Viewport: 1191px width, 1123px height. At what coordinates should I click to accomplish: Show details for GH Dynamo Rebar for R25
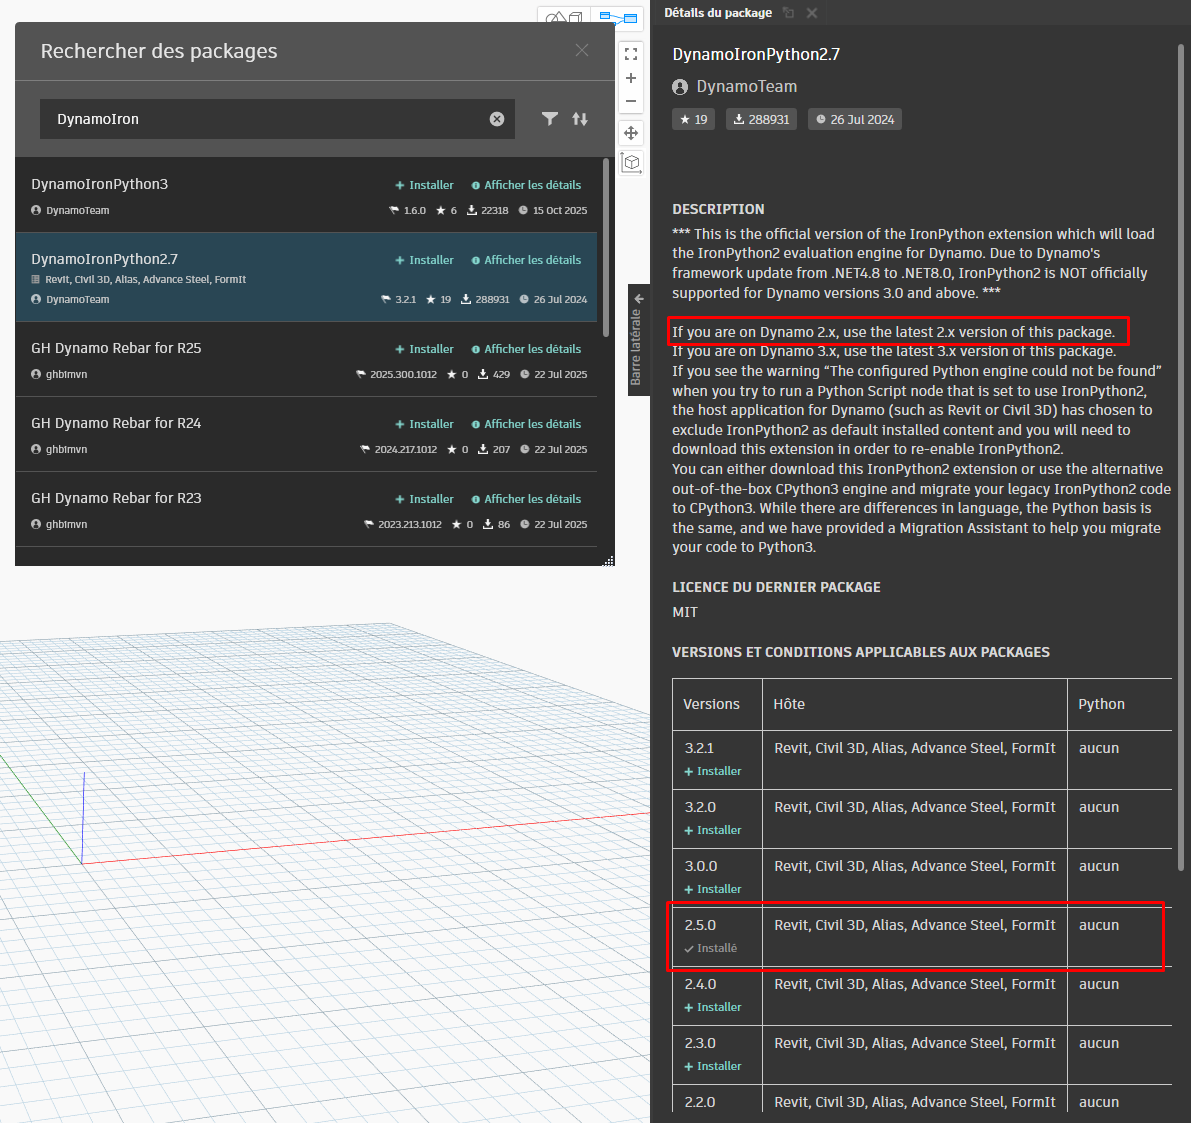526,349
